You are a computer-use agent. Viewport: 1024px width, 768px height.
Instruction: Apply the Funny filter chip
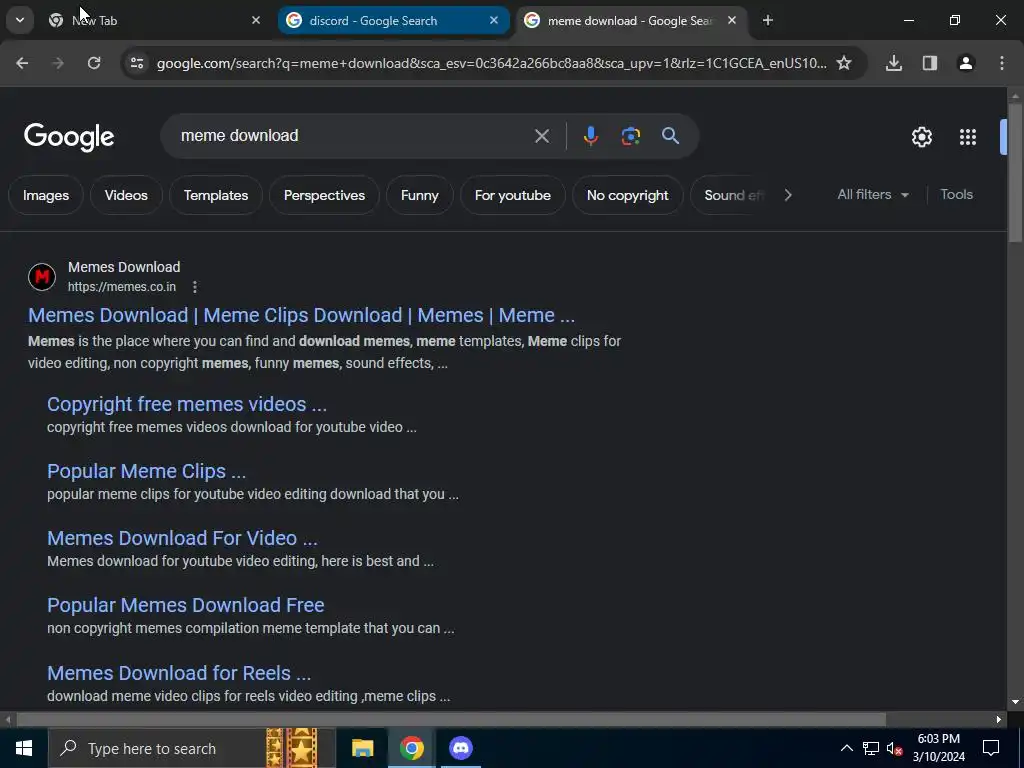(419, 195)
